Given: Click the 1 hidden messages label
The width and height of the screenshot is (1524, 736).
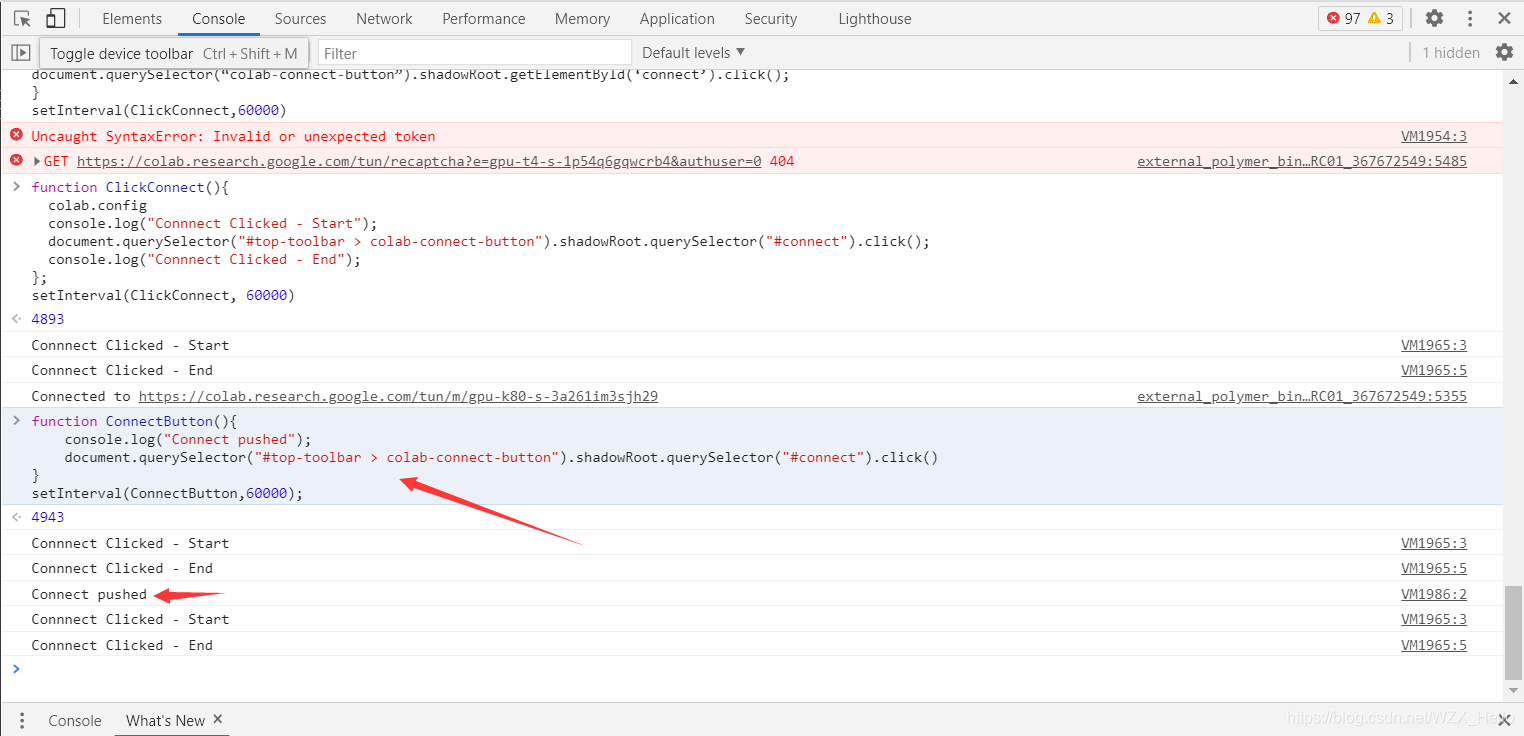Looking at the screenshot, I should [1451, 52].
